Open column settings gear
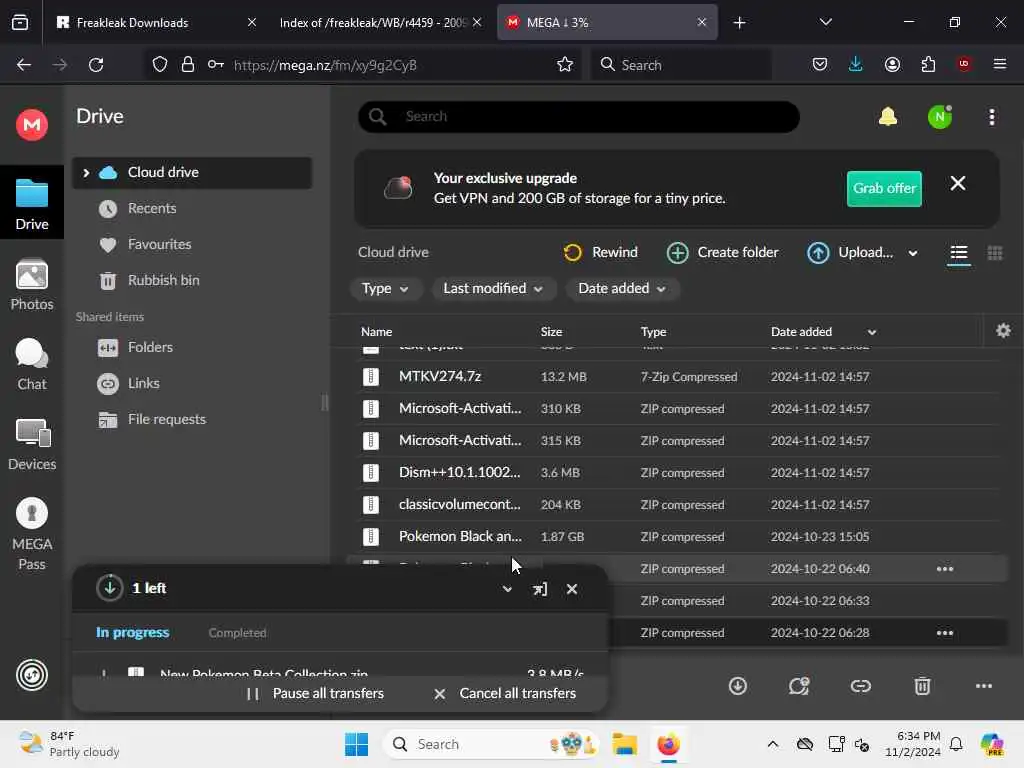Image resolution: width=1024 pixels, height=768 pixels. (x=1003, y=330)
